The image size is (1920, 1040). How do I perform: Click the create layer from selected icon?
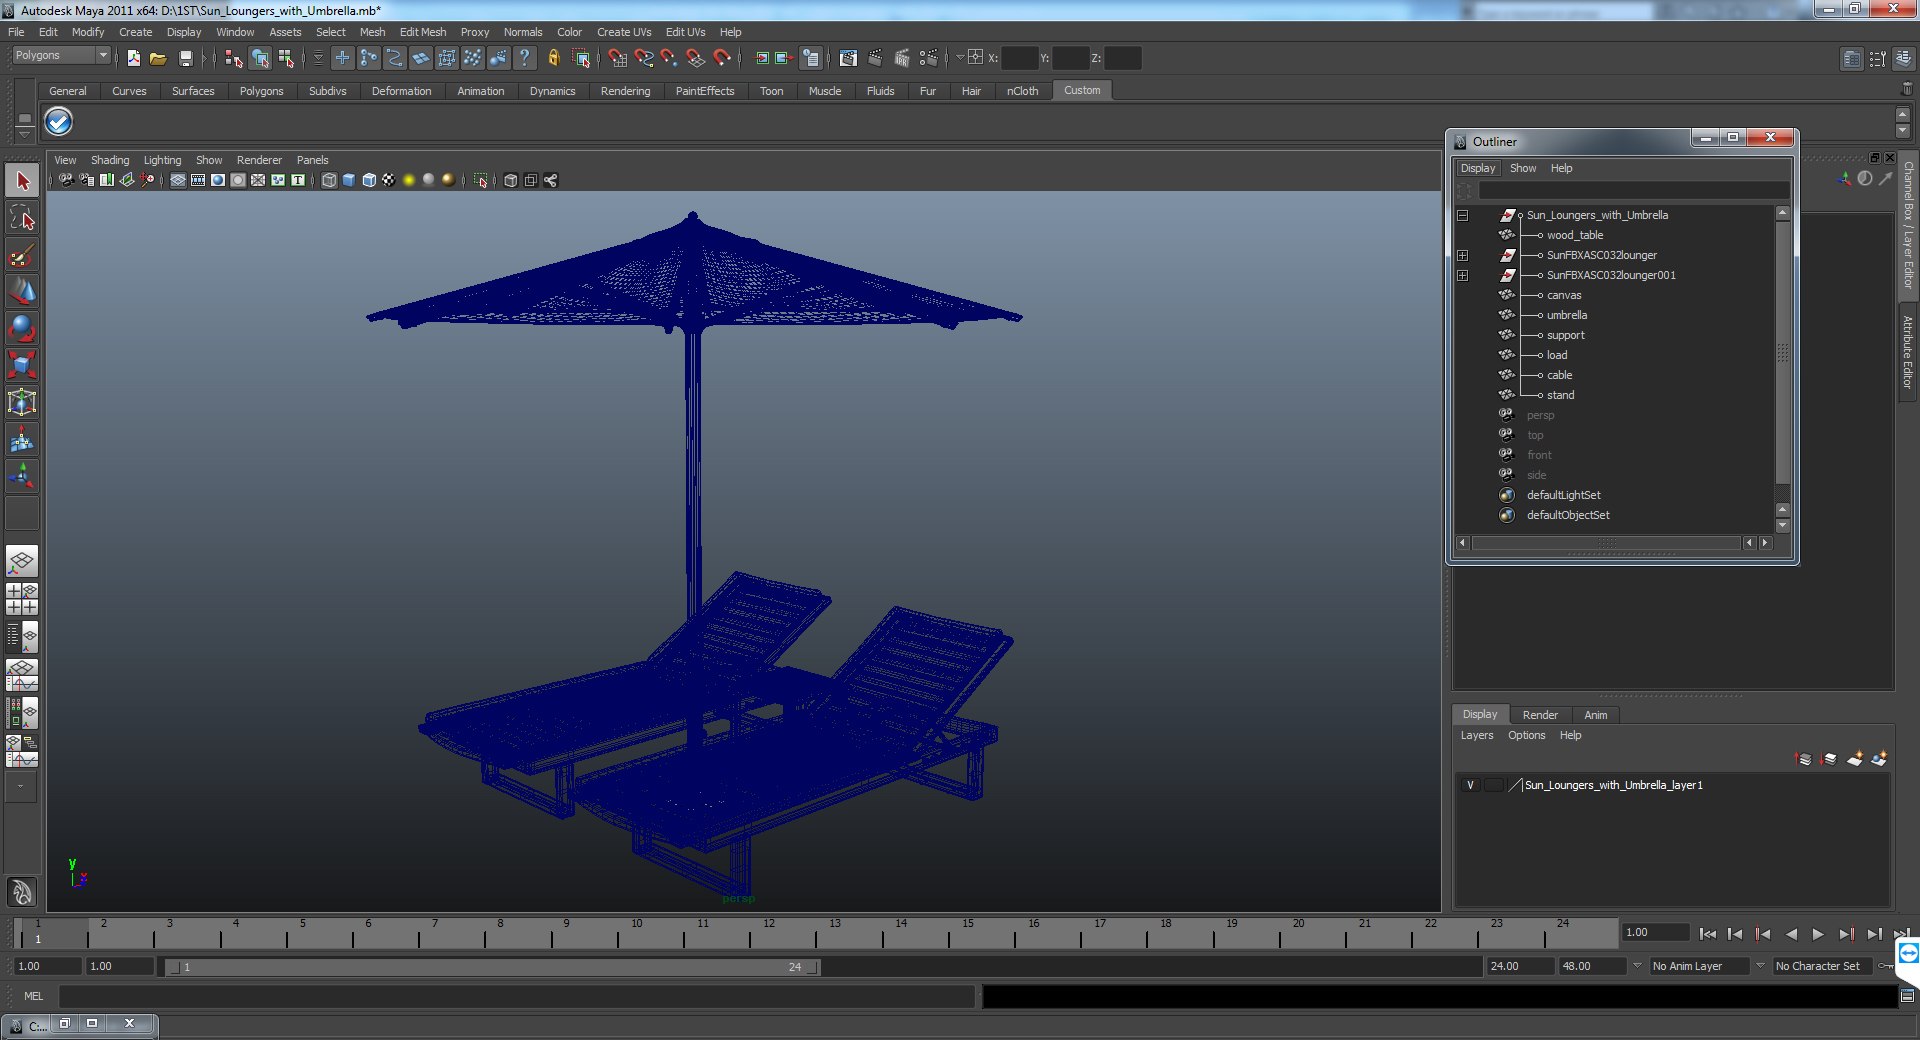click(1879, 759)
